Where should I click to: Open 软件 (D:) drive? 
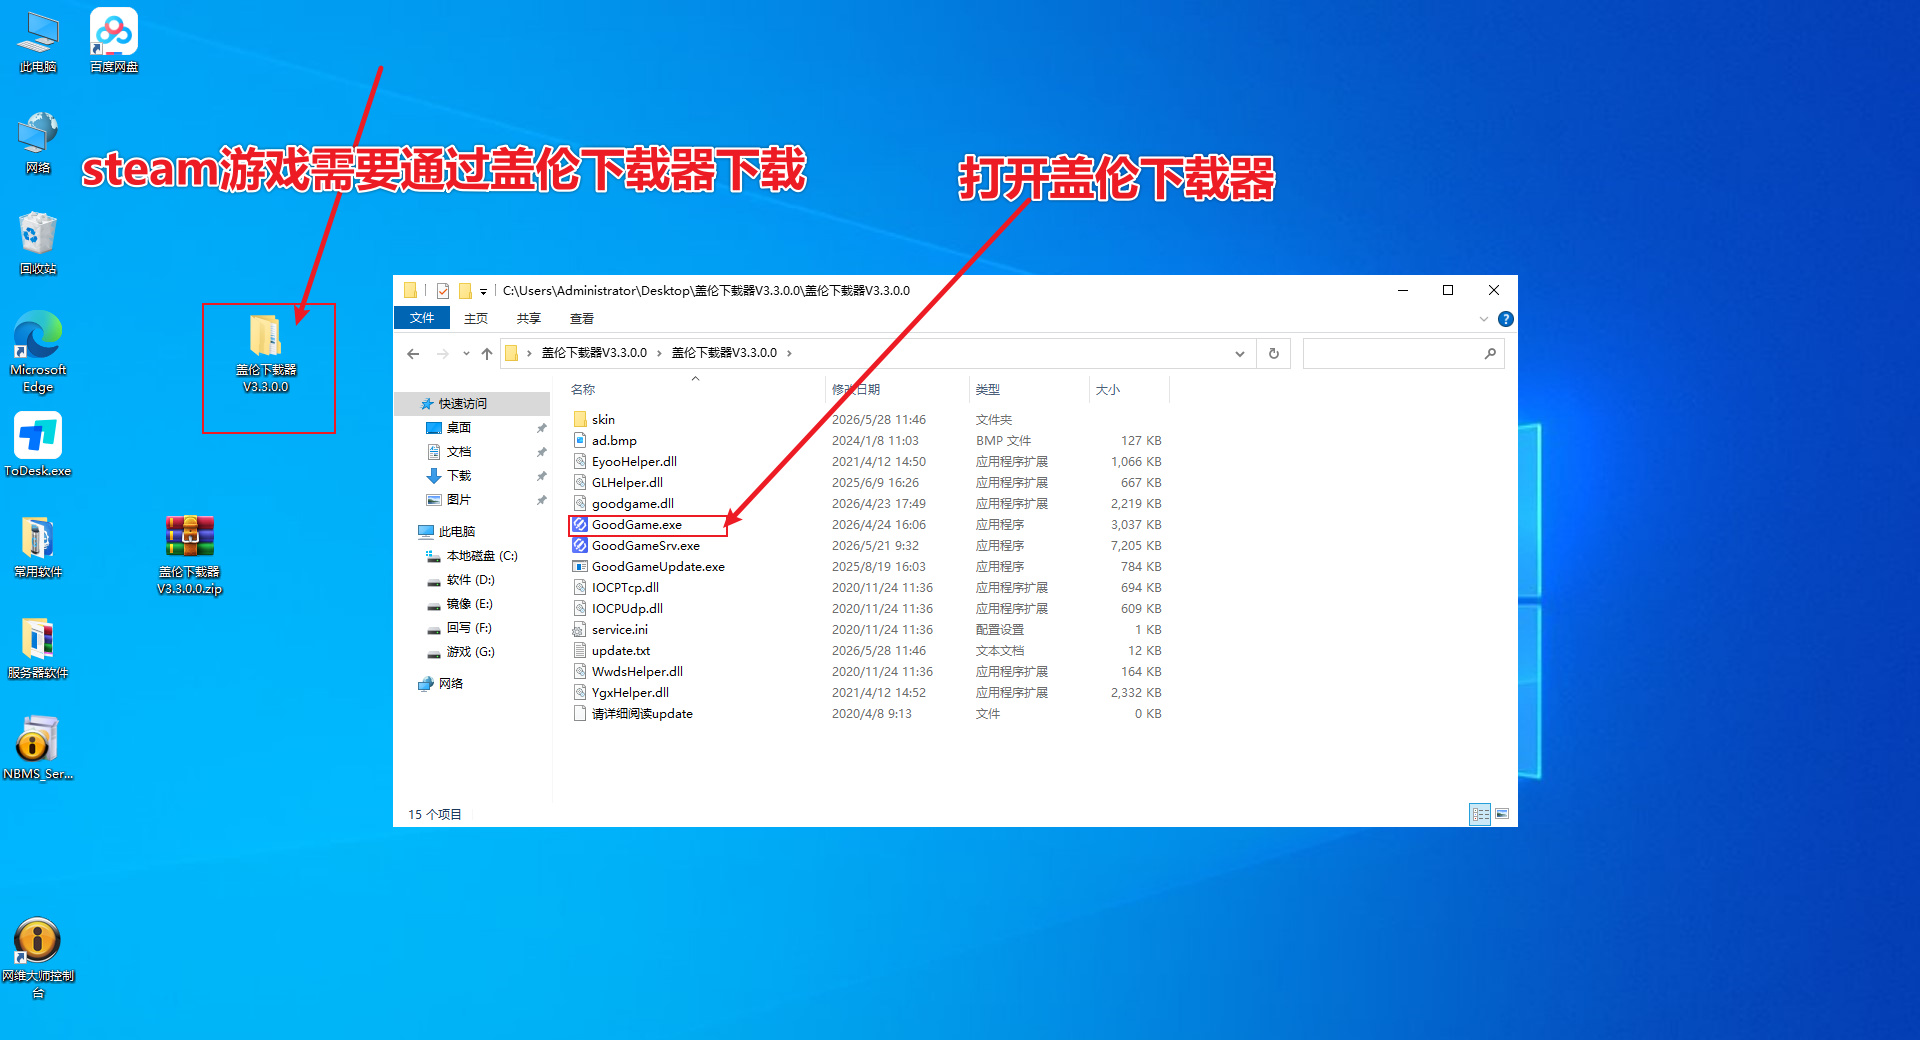point(470,580)
